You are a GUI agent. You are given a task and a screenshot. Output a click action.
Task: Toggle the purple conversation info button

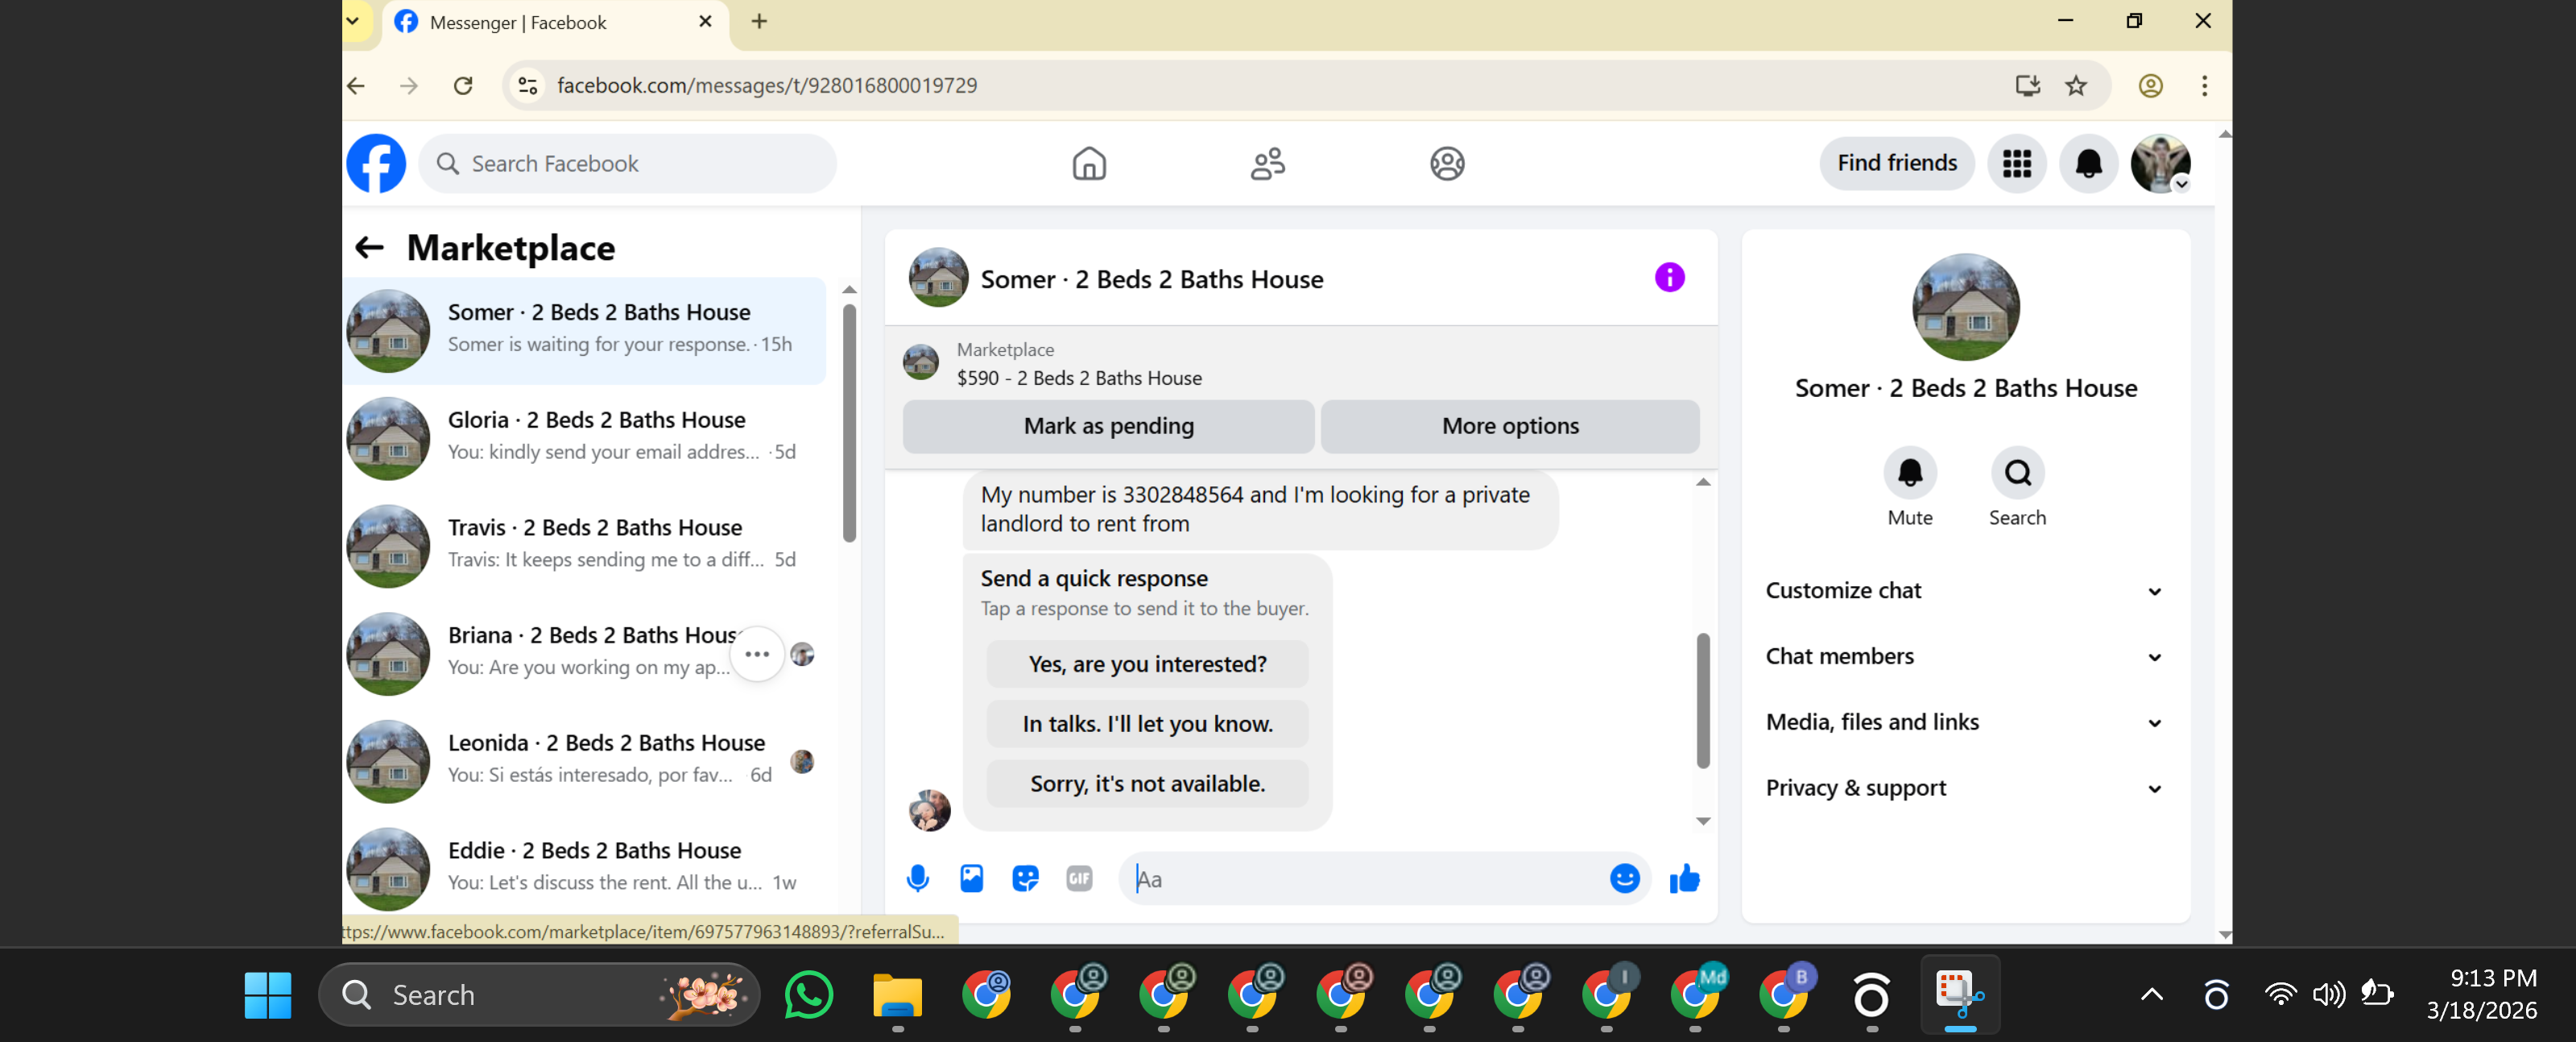pos(1669,277)
